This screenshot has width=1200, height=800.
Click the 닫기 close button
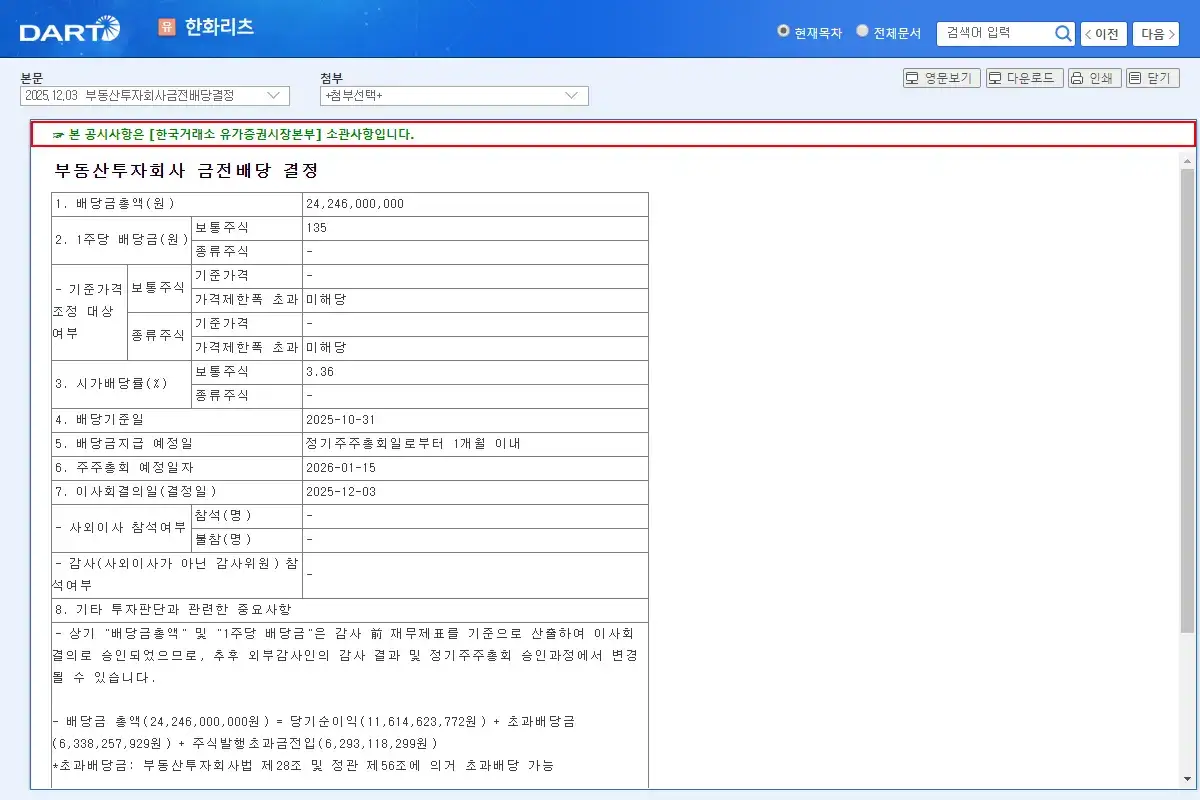coord(1153,78)
